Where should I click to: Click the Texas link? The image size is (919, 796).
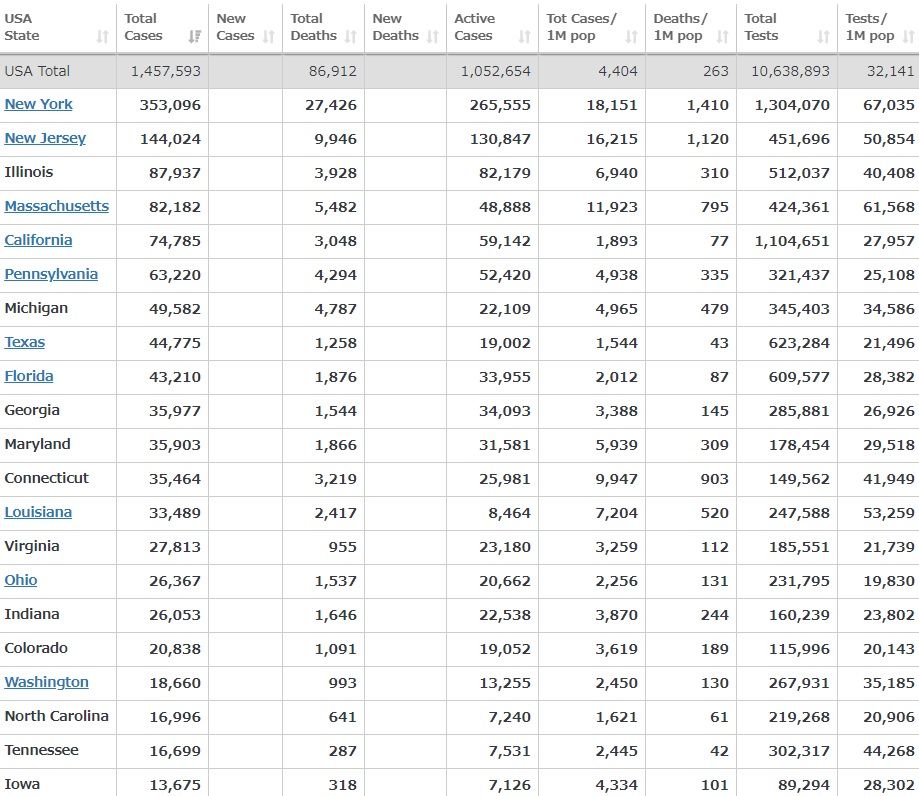[x=25, y=342]
